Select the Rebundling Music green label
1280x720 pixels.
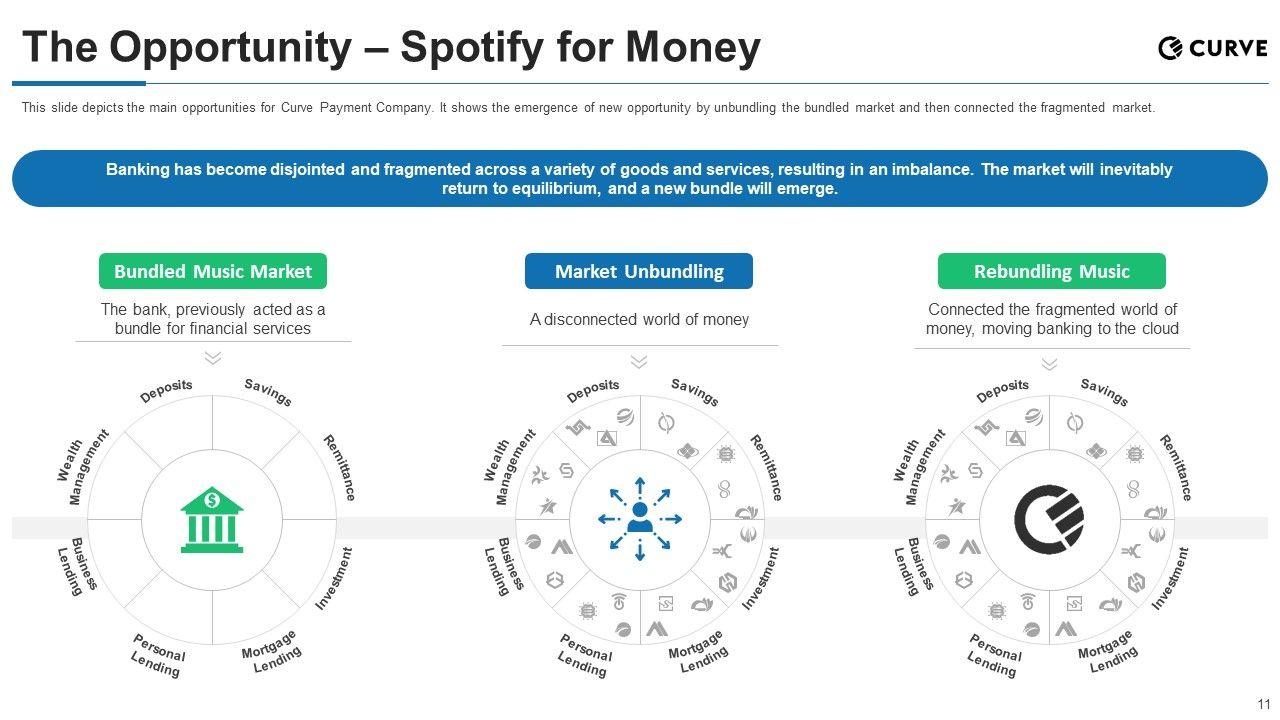click(x=1051, y=271)
